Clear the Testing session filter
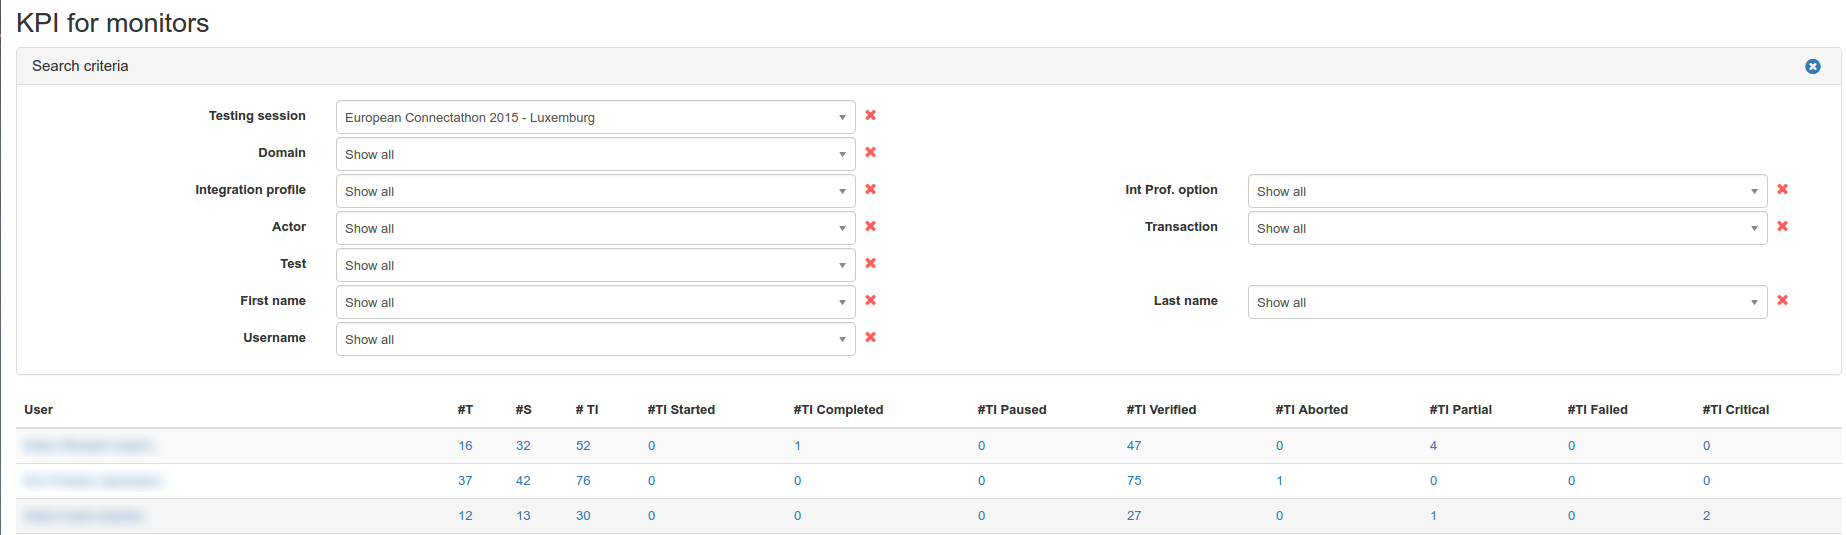This screenshot has height=535, width=1846. click(x=870, y=115)
